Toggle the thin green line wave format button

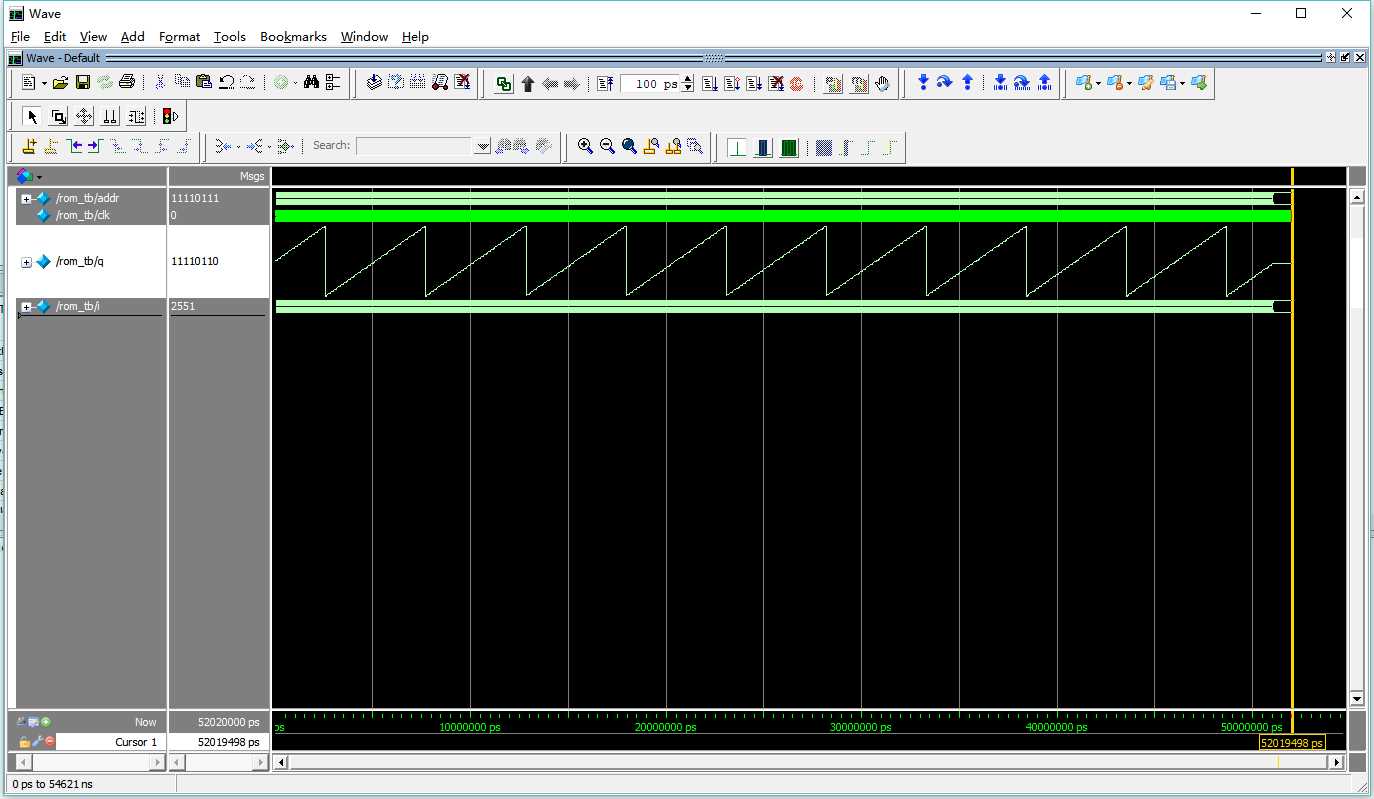click(738, 147)
